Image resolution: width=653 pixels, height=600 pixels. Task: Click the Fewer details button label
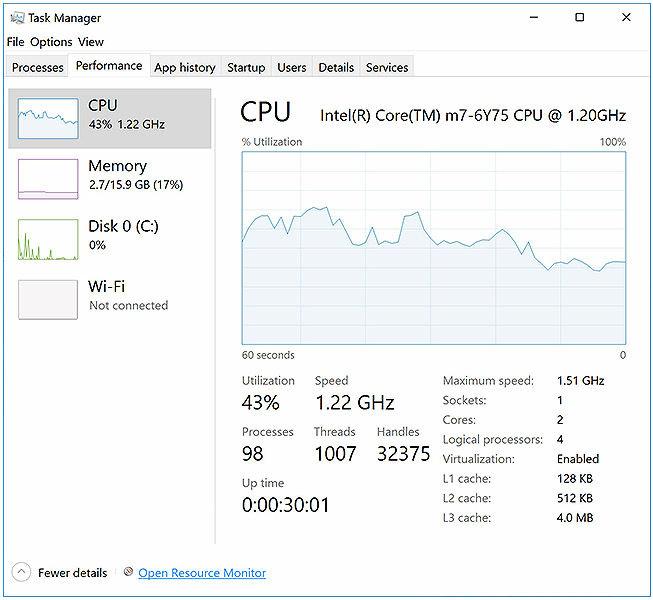pyautogui.click(x=72, y=573)
